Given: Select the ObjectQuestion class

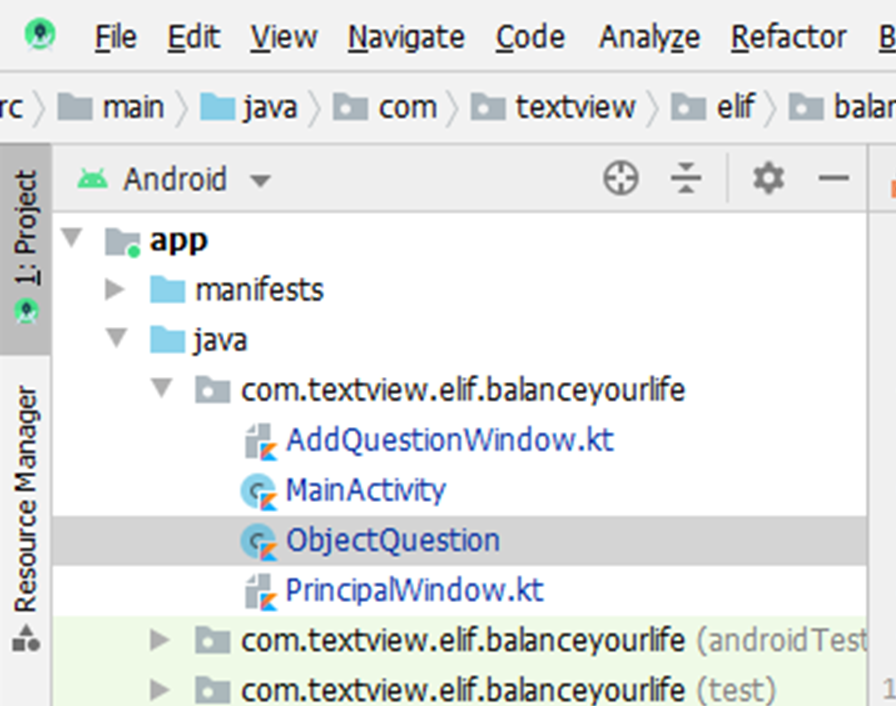Looking at the screenshot, I should click(x=459, y=540).
